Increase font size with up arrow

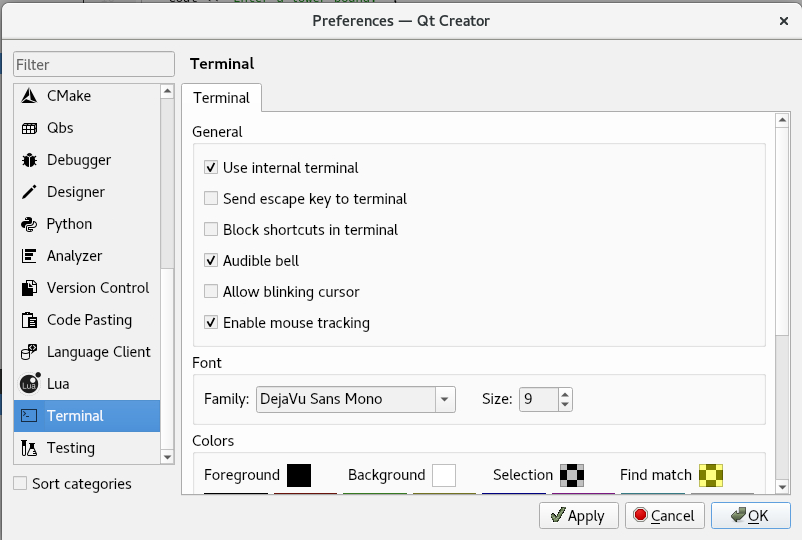click(x=565, y=394)
